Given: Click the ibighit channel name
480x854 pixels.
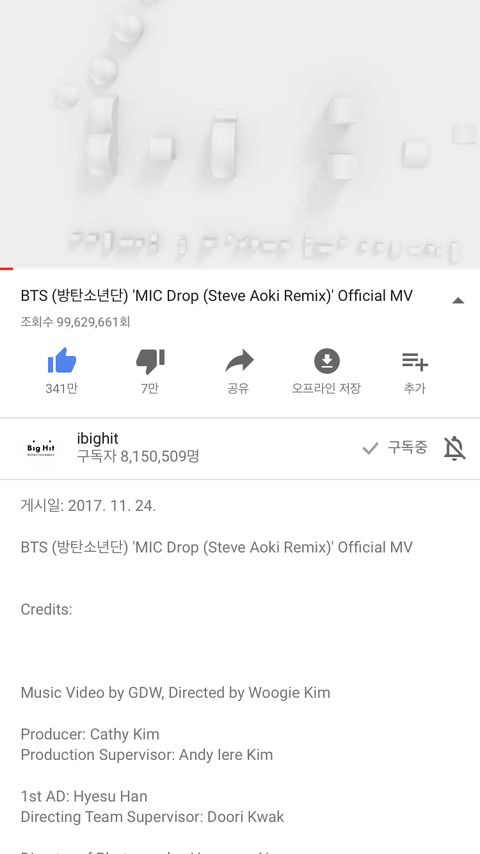Looking at the screenshot, I should pyautogui.click(x=98, y=438).
